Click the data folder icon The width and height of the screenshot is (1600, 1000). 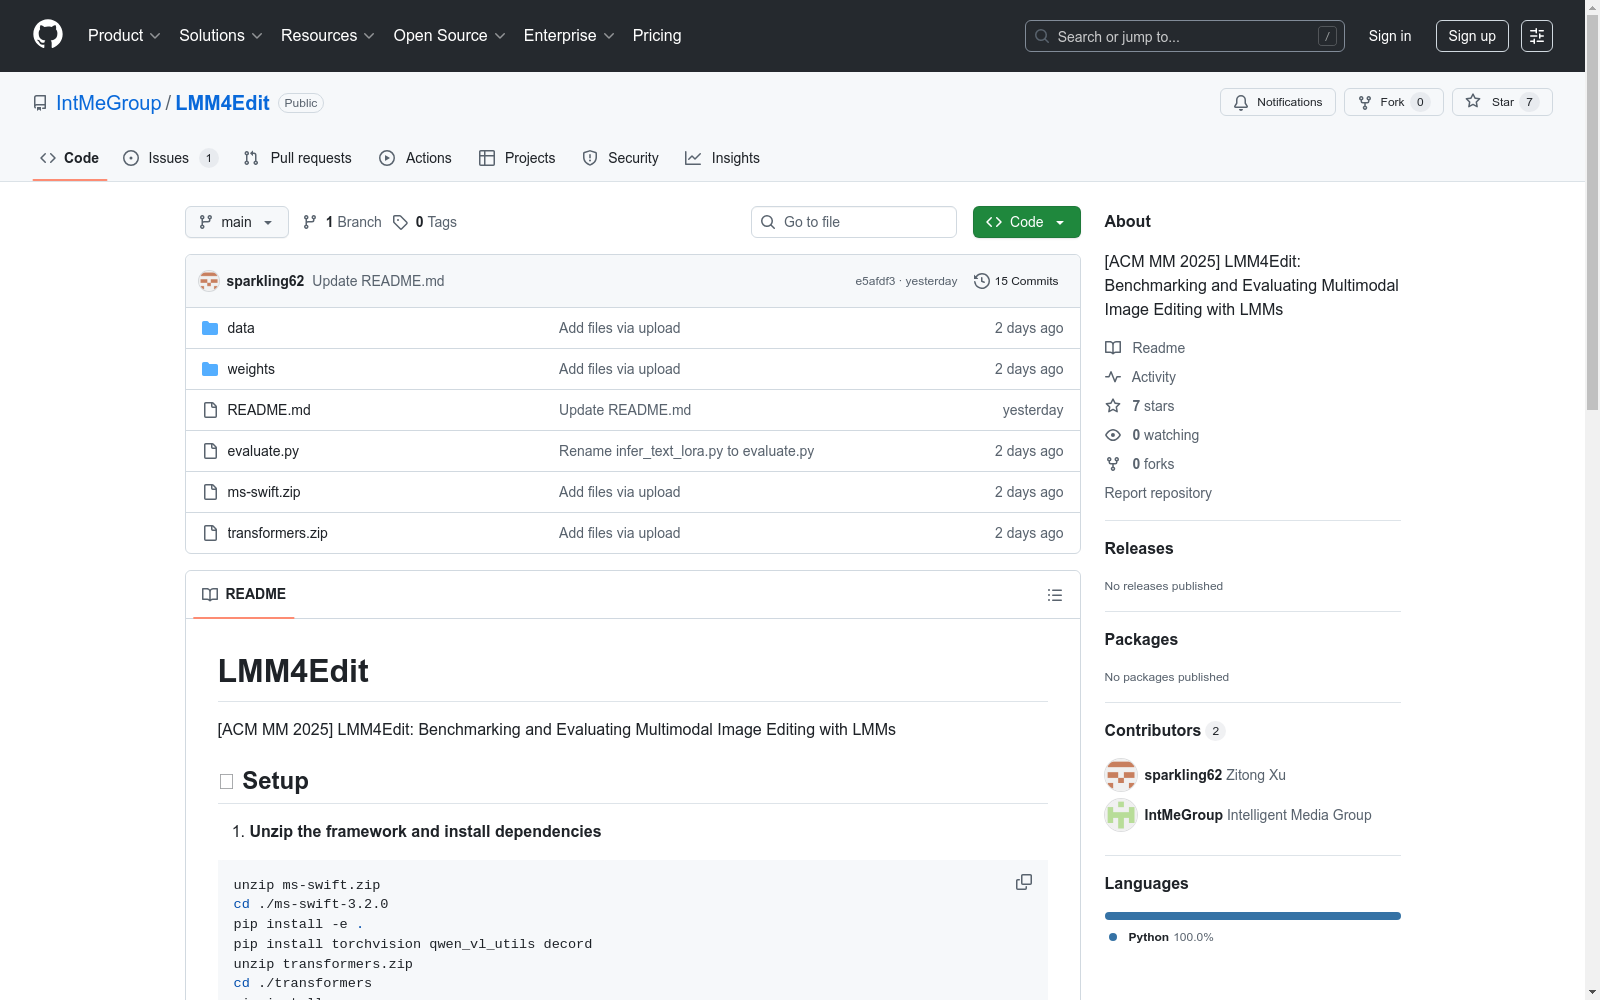tap(210, 328)
